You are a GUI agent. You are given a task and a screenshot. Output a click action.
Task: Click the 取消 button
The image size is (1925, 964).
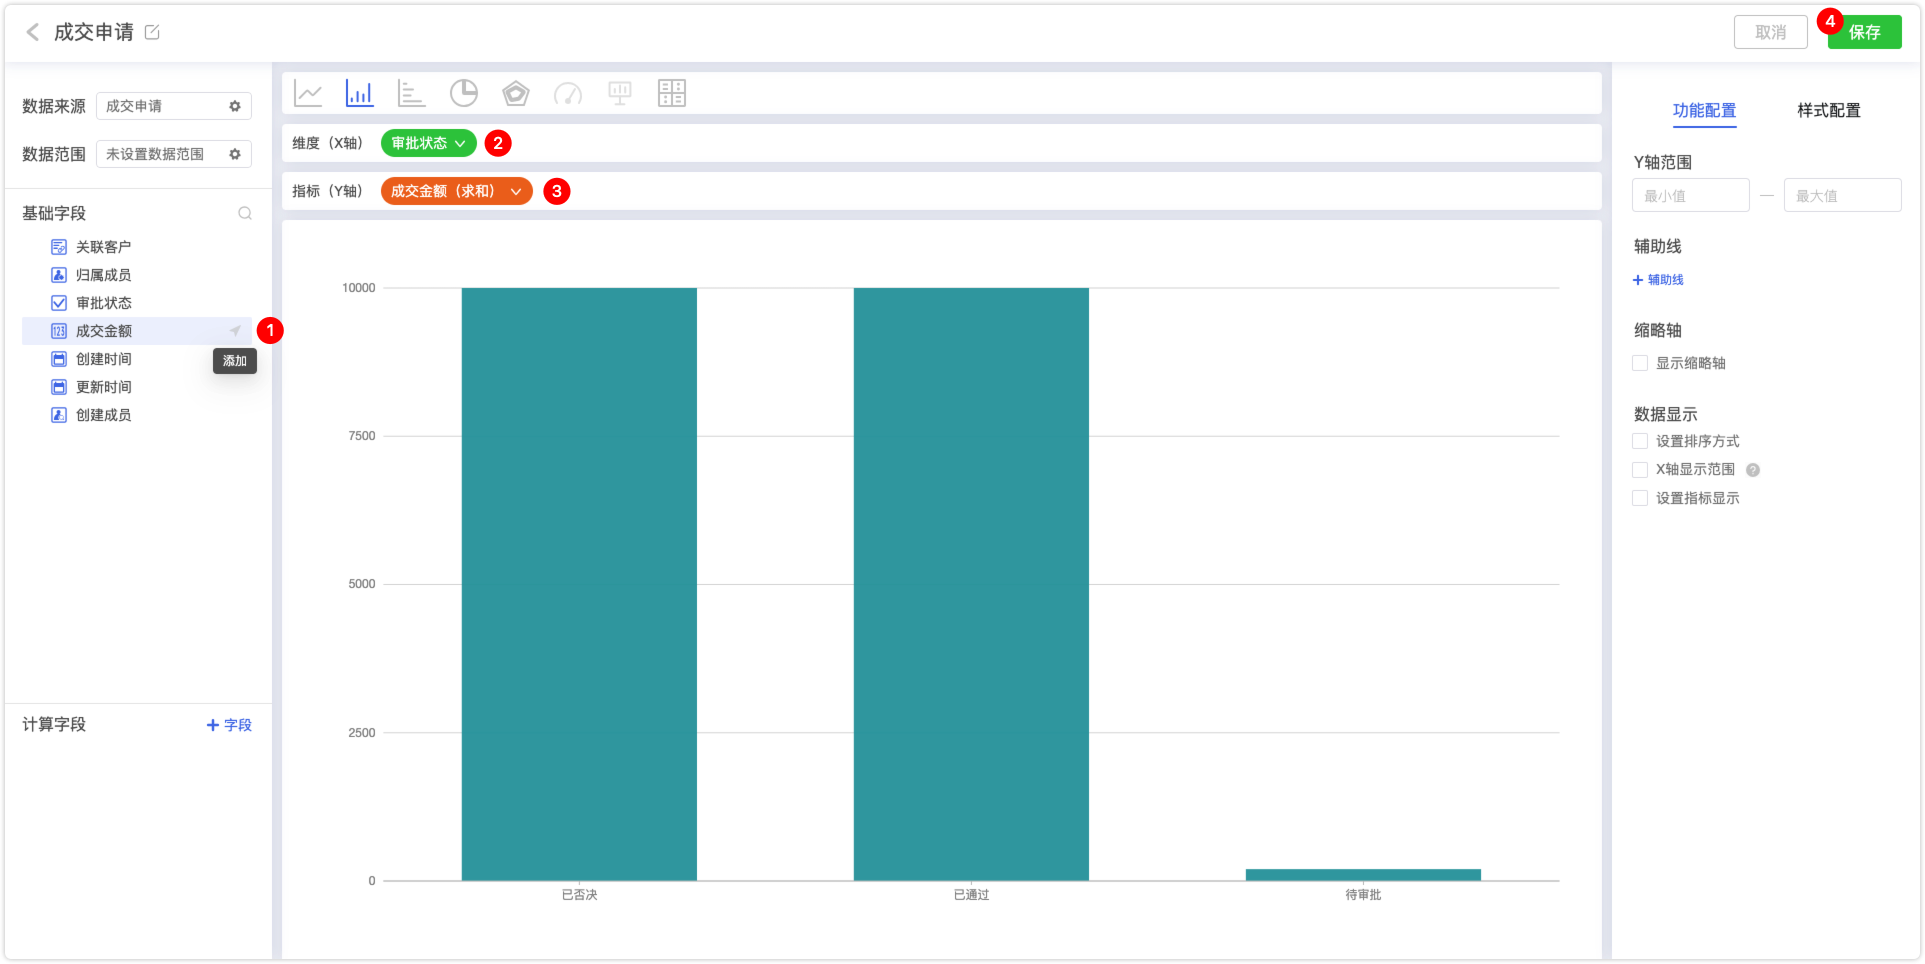point(1770,32)
